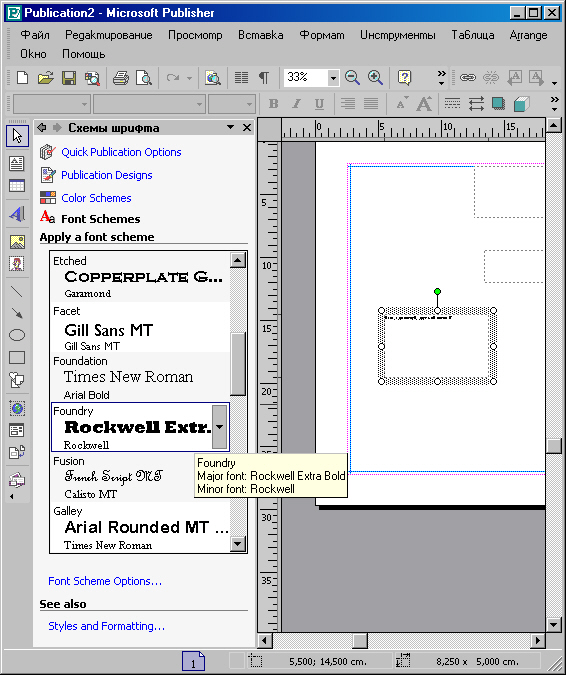Open the Design Gallery Object tool

(17, 480)
